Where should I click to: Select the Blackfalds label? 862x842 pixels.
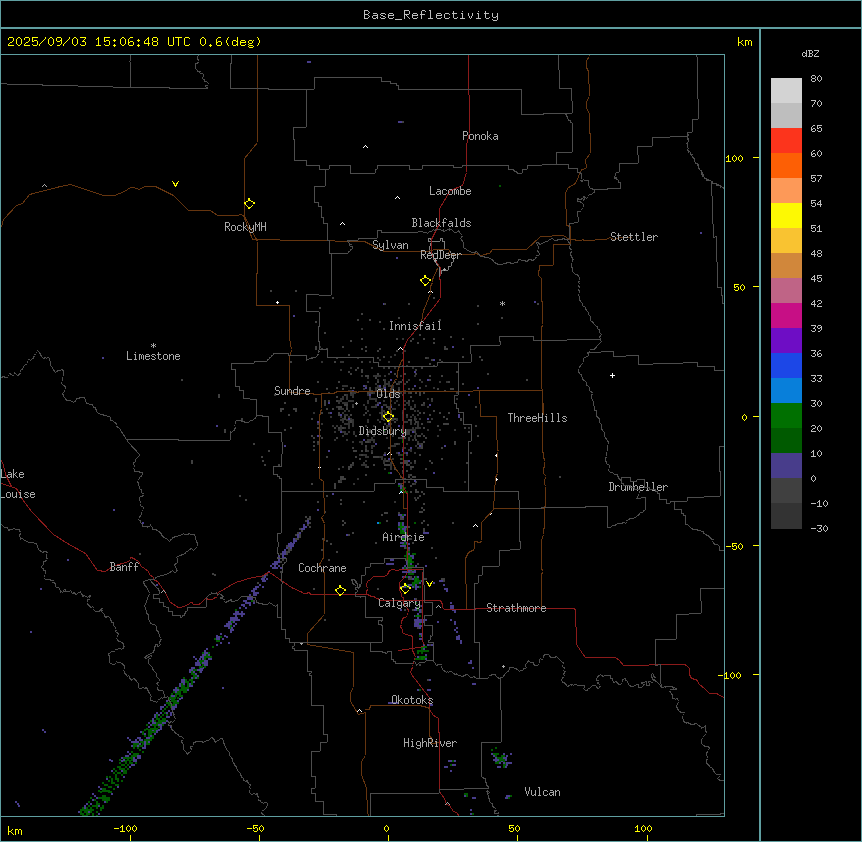(441, 223)
